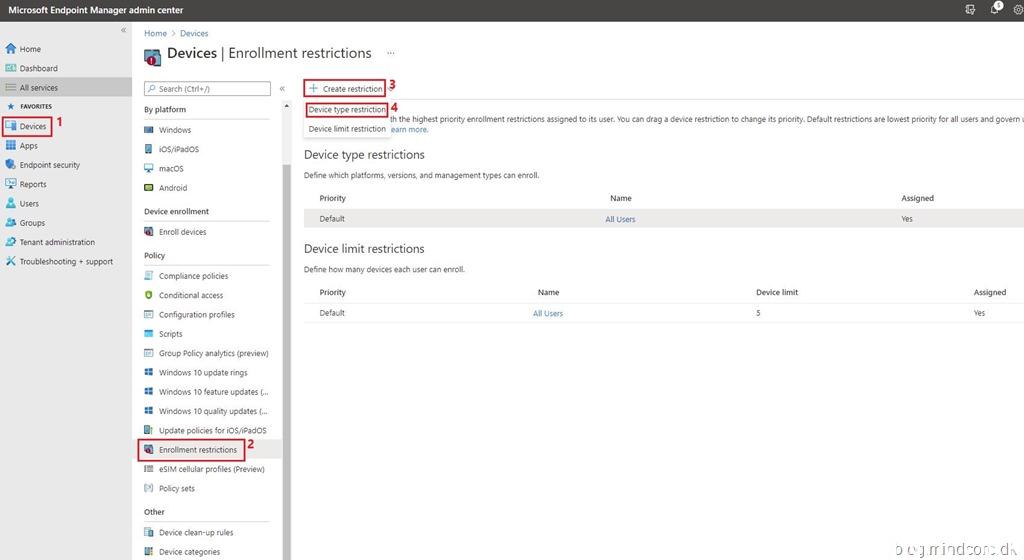Select Enrollment restrictions in Policy list
This screenshot has width=1024, height=560.
[197, 450]
